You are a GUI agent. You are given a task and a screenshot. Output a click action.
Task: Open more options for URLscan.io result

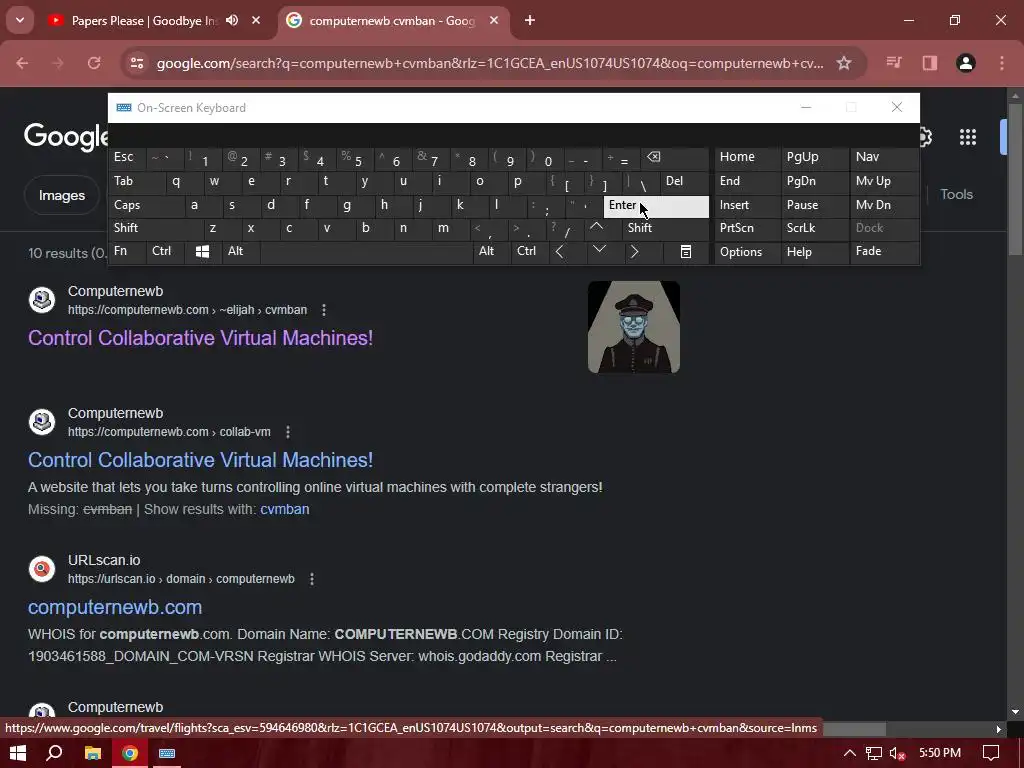pyautogui.click(x=312, y=579)
